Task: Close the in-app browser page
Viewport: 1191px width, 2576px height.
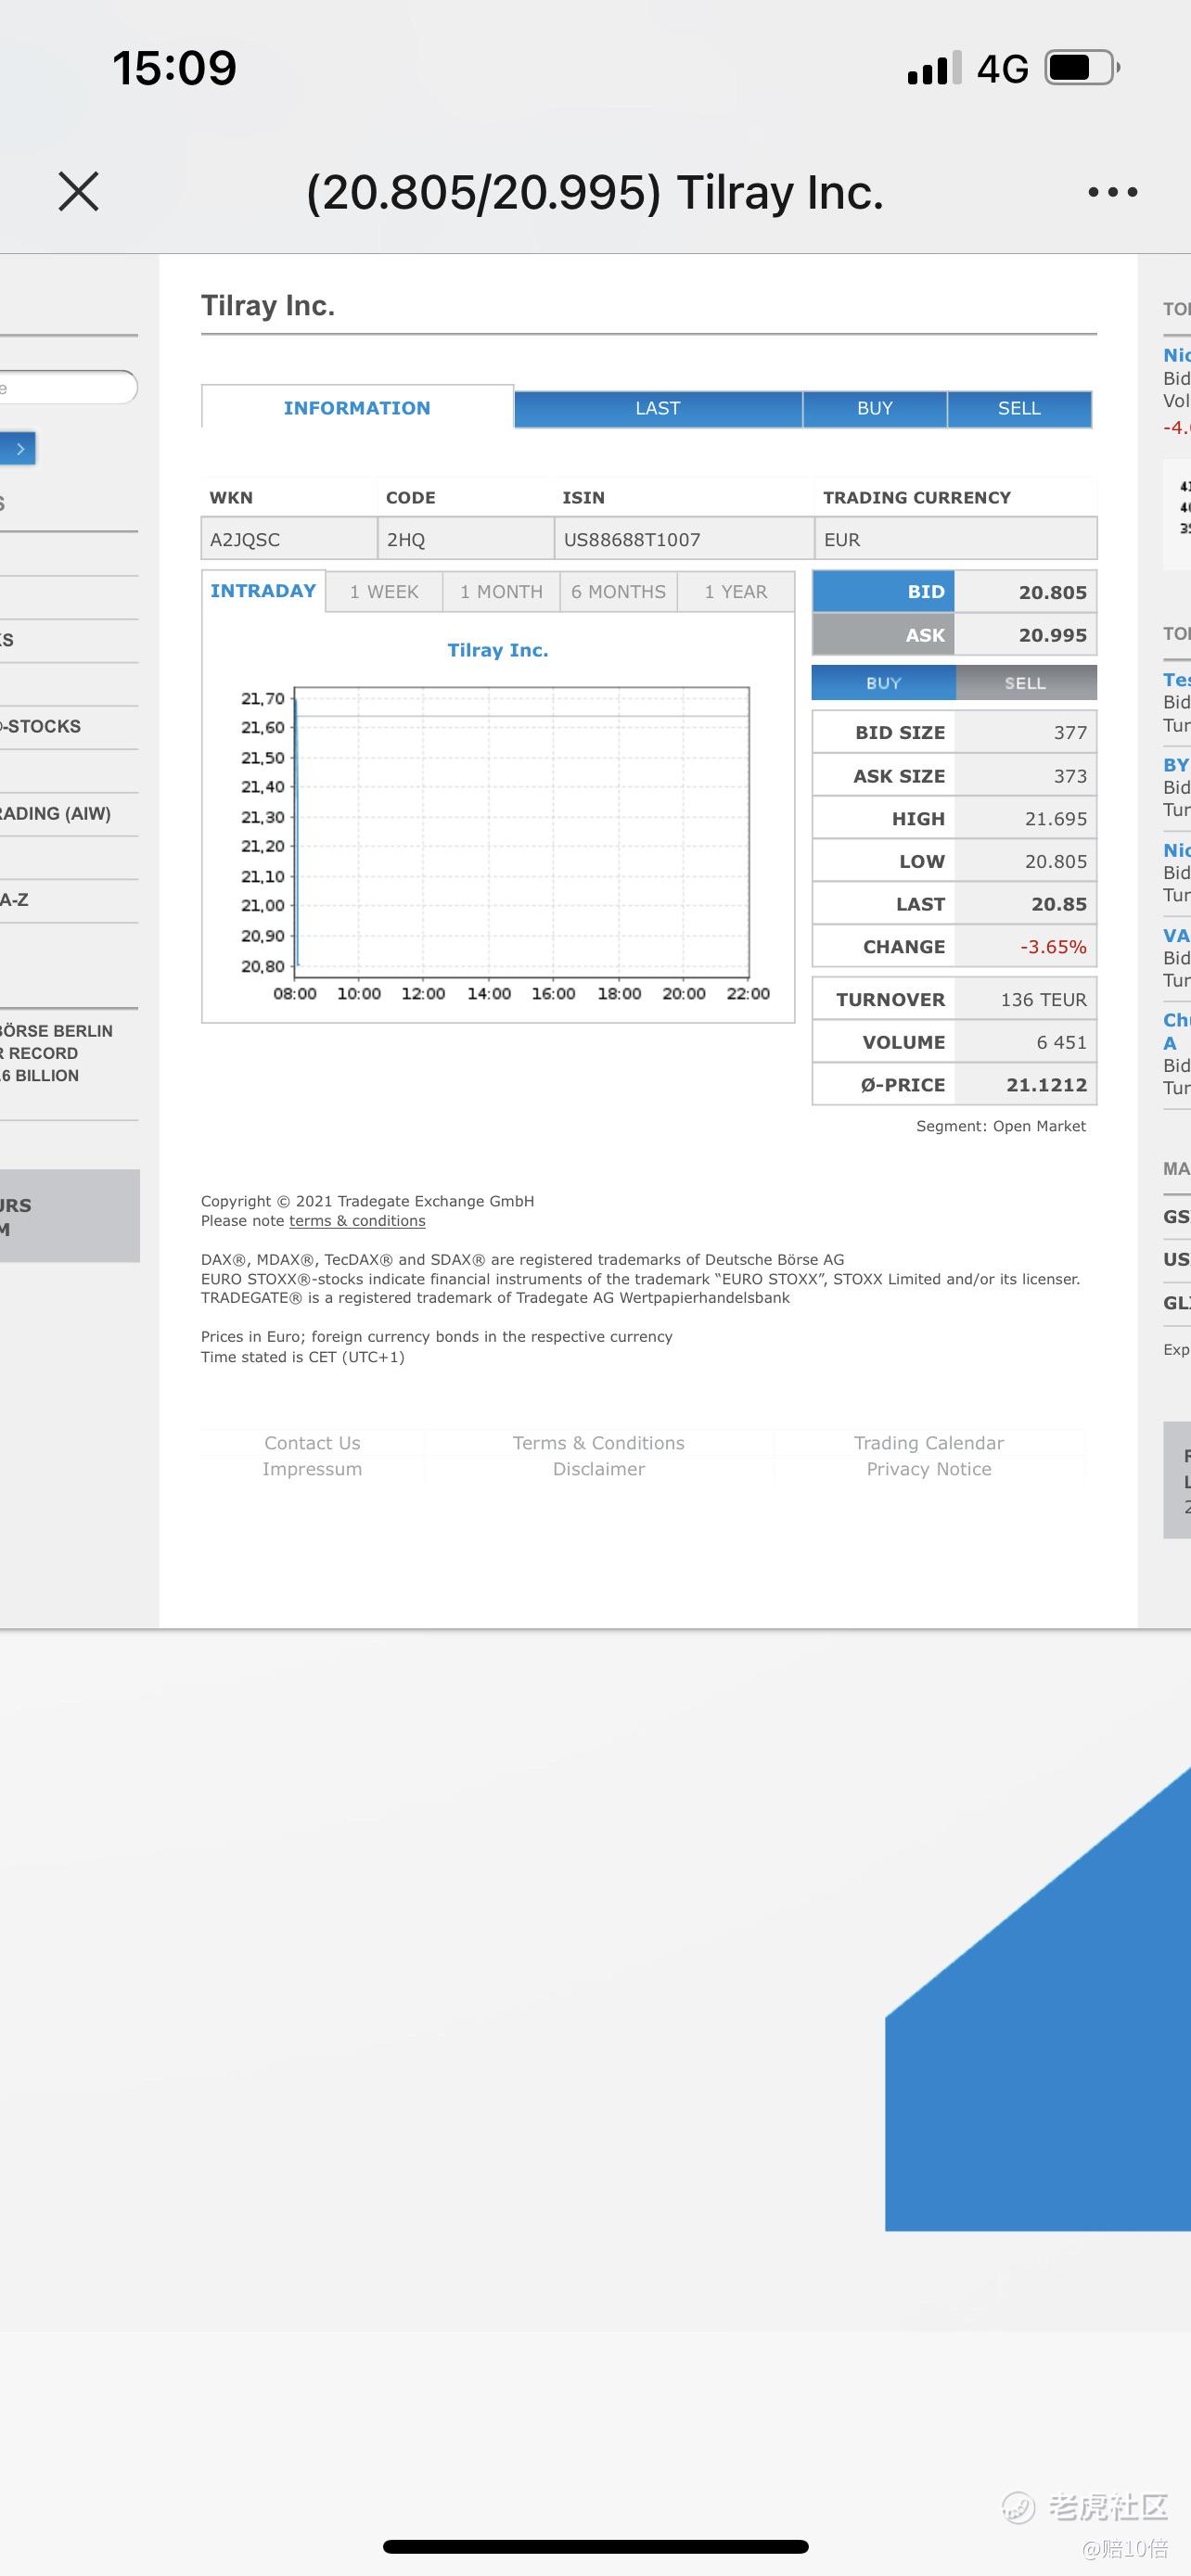Action: click(x=78, y=191)
